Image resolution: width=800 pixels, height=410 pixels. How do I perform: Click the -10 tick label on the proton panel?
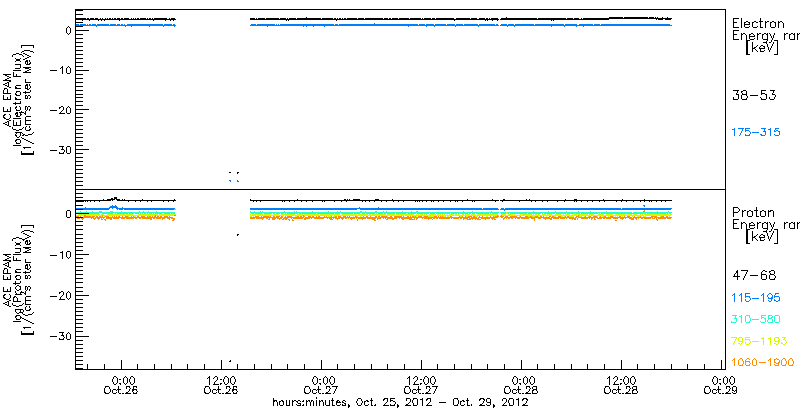click(60, 254)
